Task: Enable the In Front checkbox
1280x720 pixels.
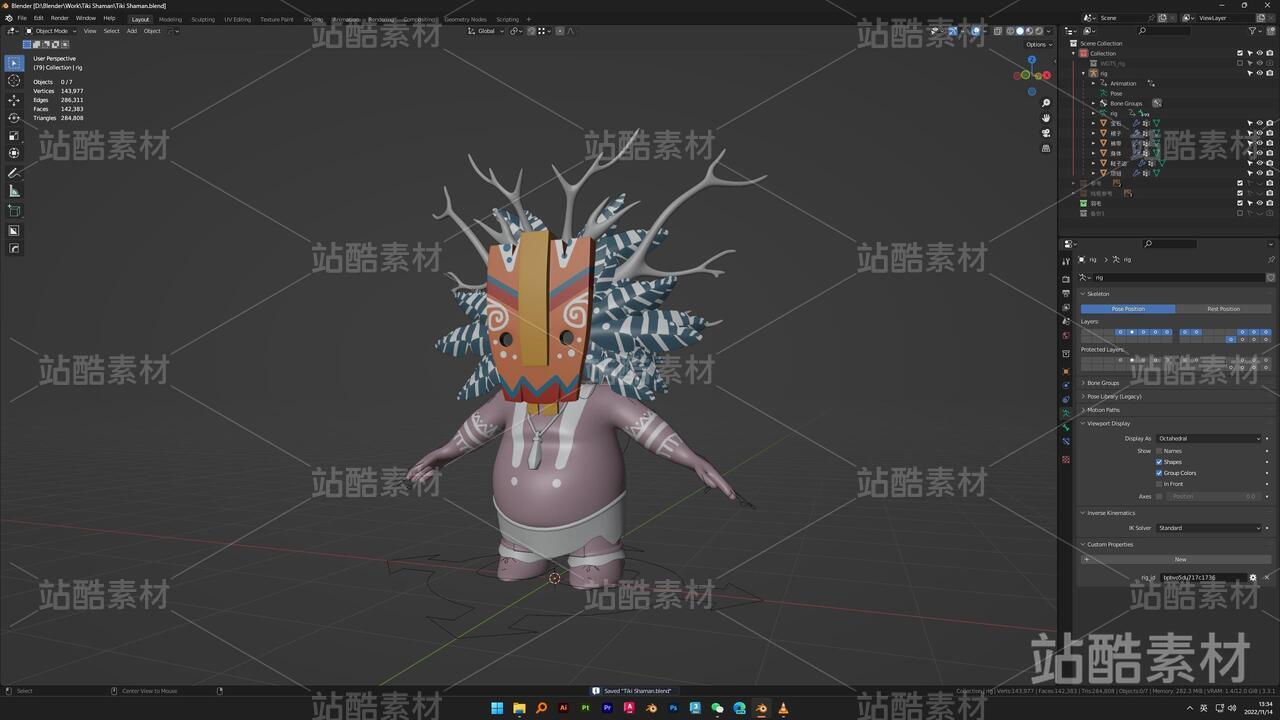Action: click(1159, 484)
